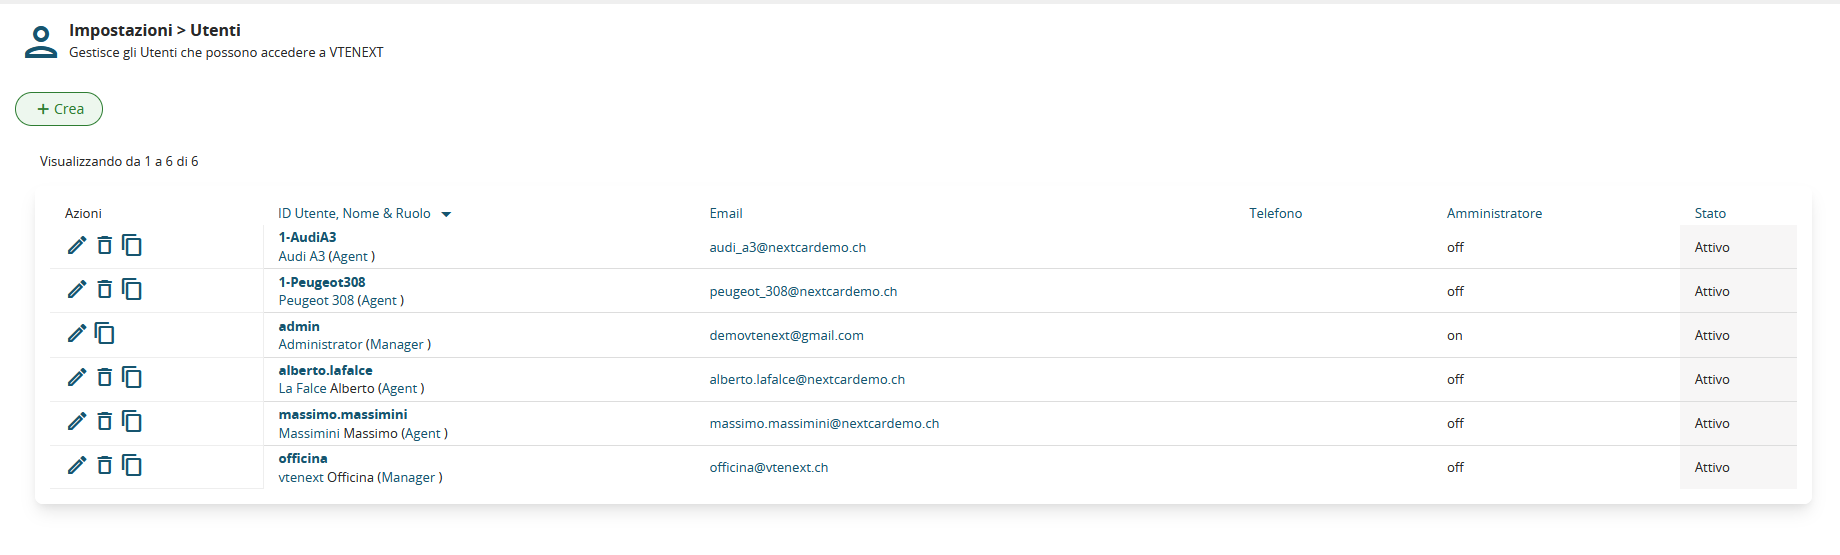
Task: Open the massimo.massimini user link
Action: pyautogui.click(x=342, y=414)
